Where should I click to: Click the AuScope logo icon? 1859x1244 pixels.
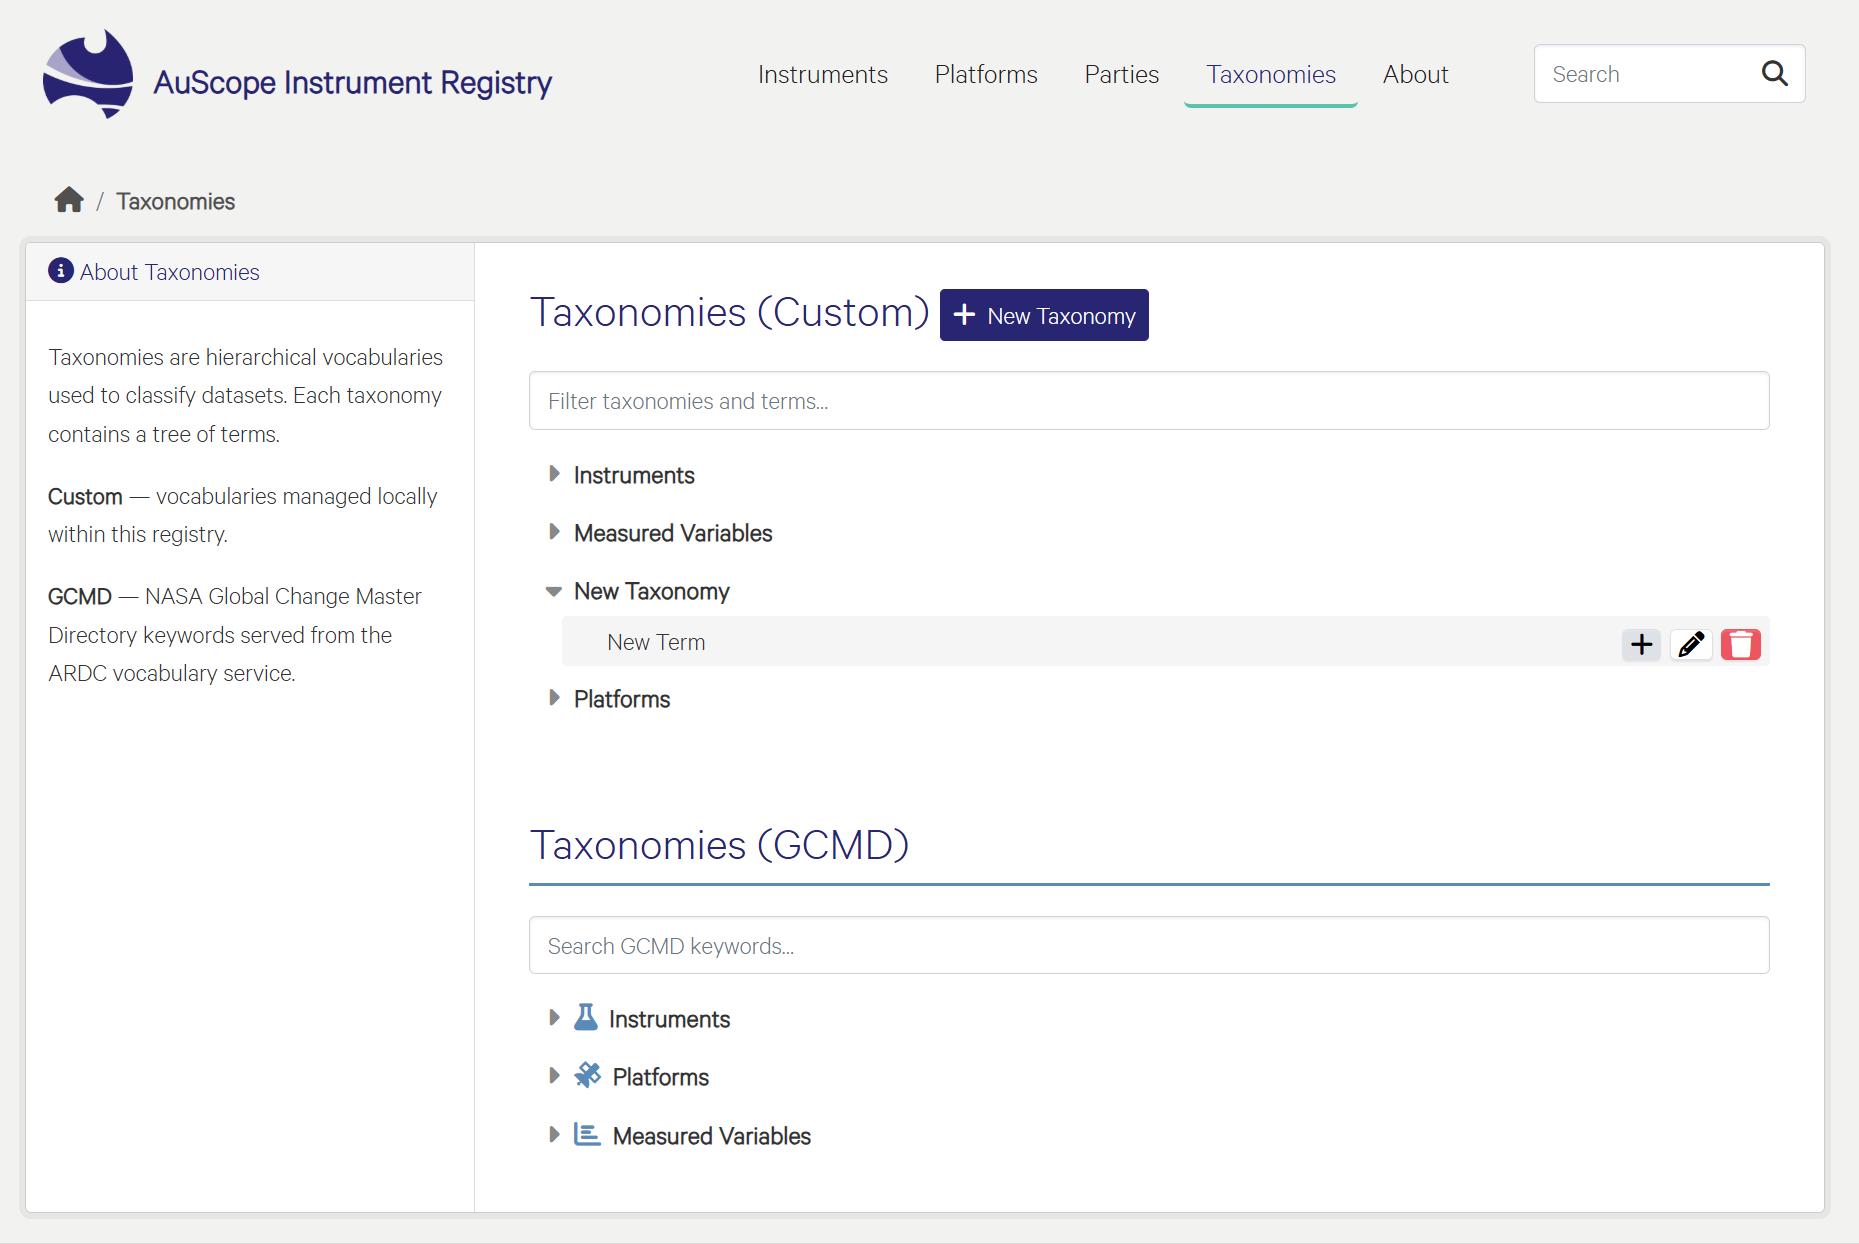click(x=88, y=75)
